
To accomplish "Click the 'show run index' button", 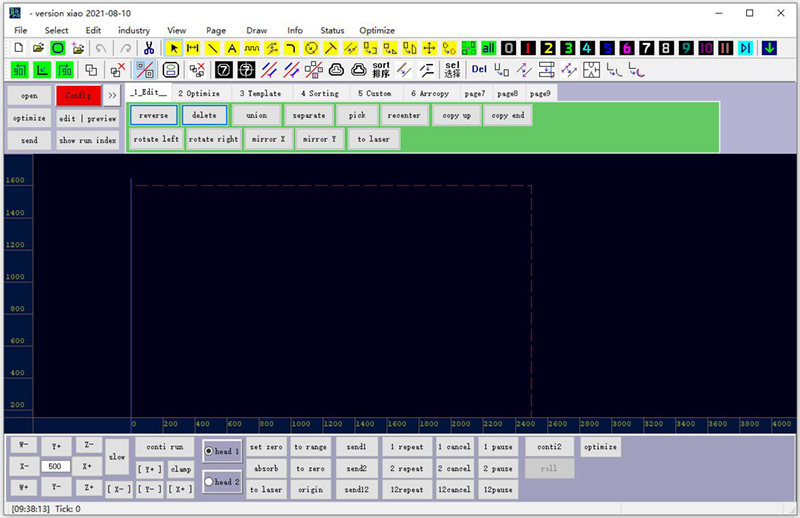I will click(88, 140).
